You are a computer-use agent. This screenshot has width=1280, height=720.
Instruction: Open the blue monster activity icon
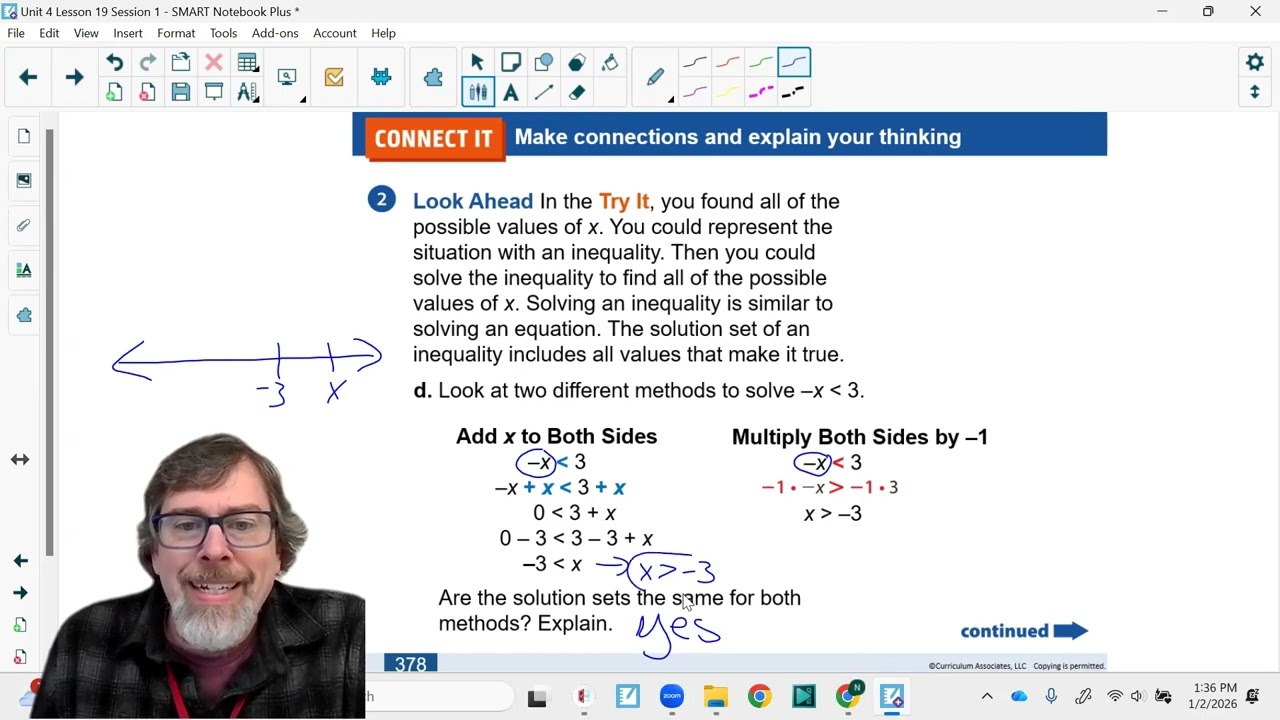(x=381, y=77)
